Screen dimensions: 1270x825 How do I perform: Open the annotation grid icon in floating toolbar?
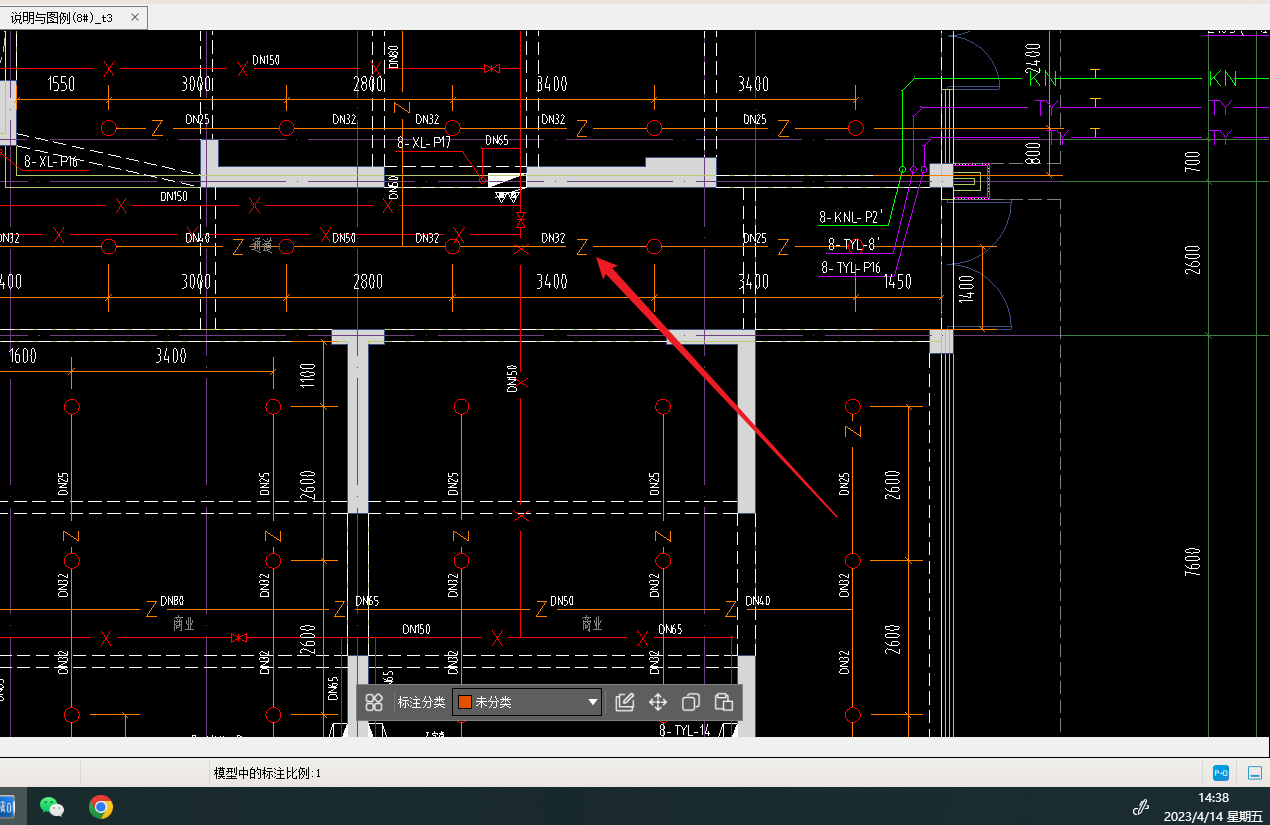click(x=374, y=702)
